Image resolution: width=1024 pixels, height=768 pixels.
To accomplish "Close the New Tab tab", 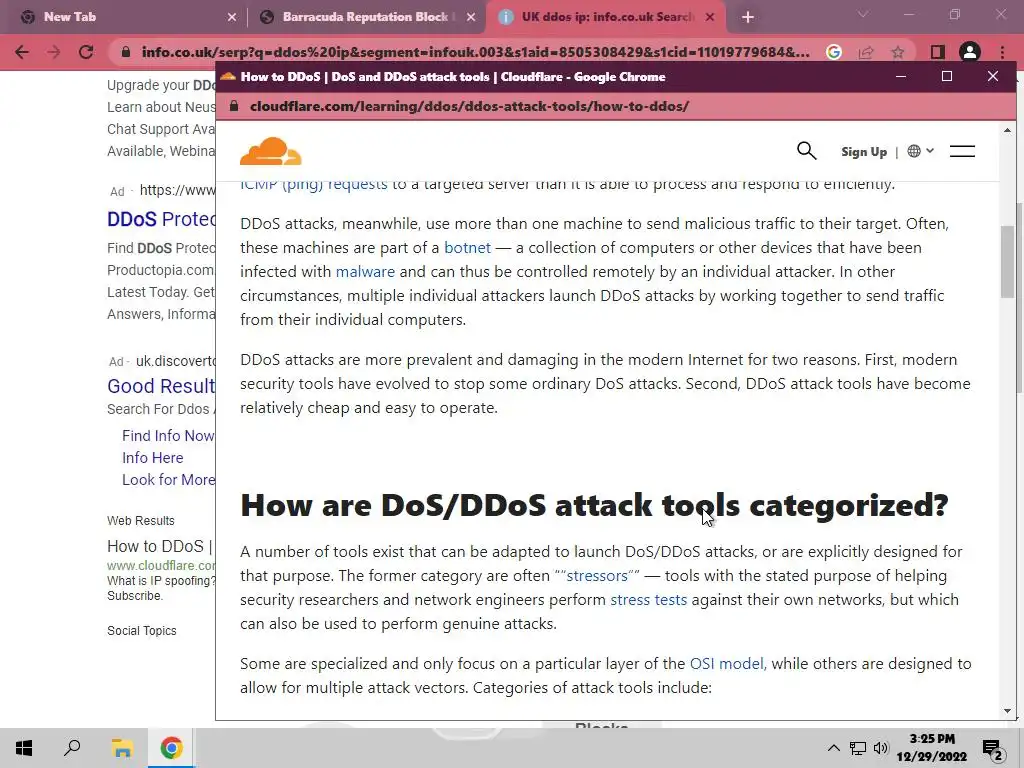I will (231, 18).
